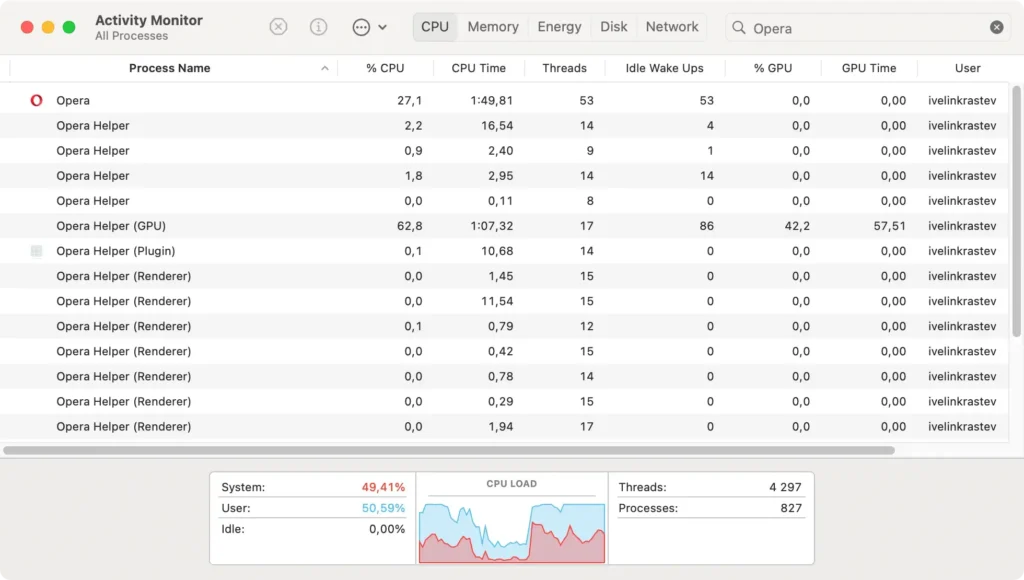Select Opera Helper with 0,11 CPU time
1024x580 pixels.
(504, 201)
